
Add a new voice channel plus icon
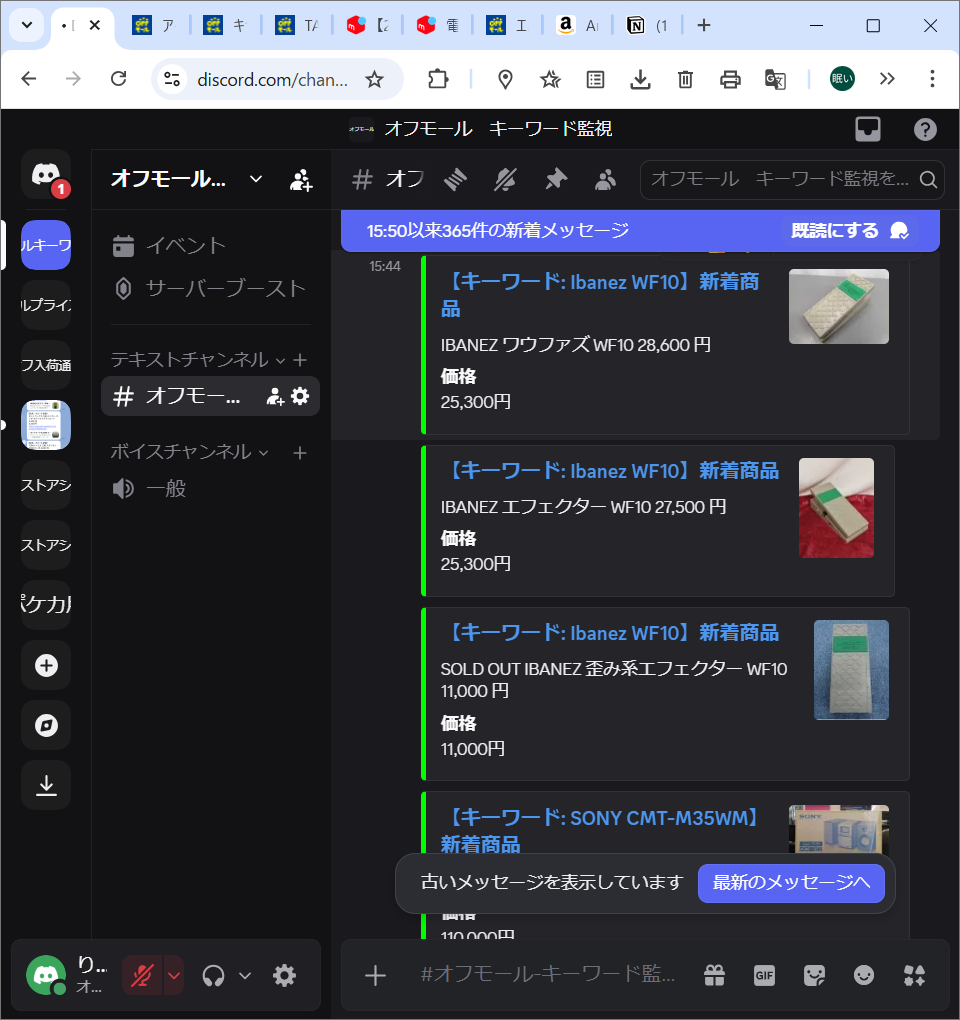coord(300,452)
